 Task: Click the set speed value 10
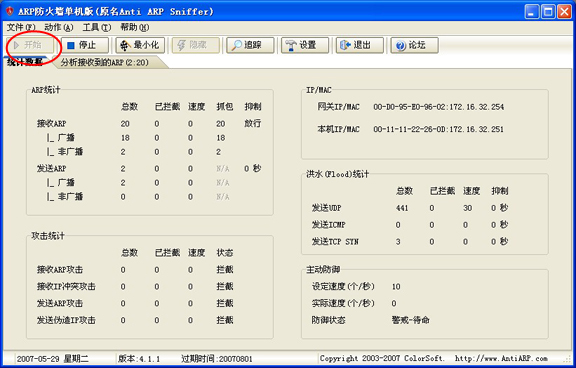(396, 287)
